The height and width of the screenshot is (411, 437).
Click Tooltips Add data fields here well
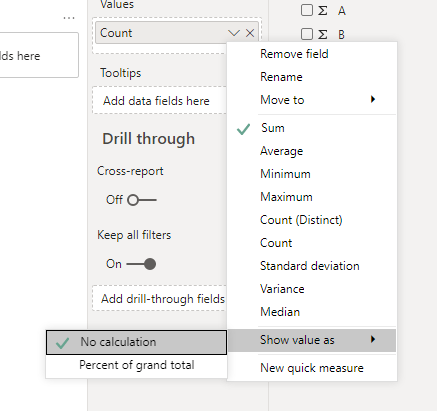point(159,101)
